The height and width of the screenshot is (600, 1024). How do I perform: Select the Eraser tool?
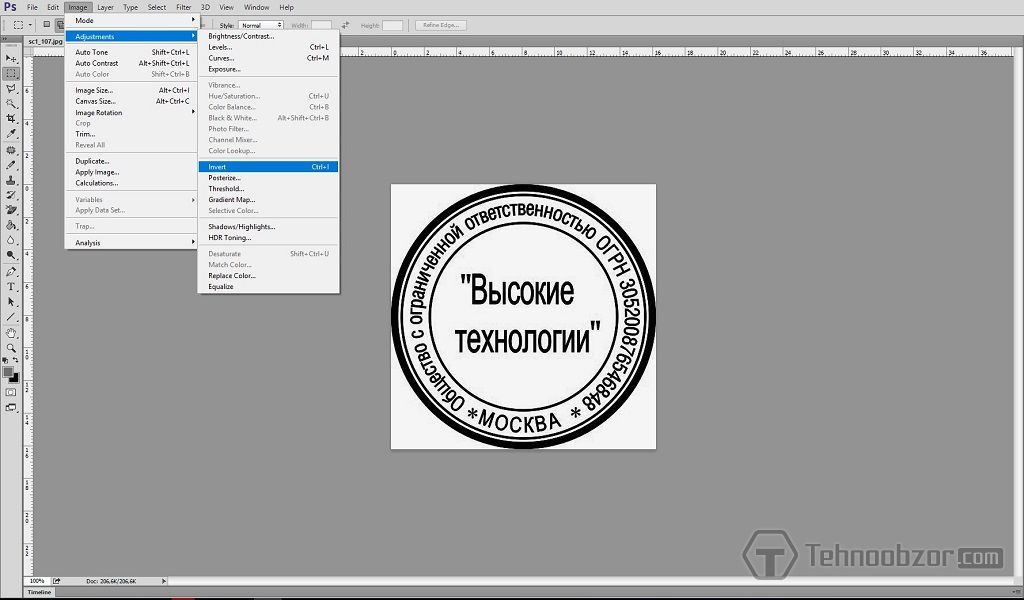tap(11, 210)
